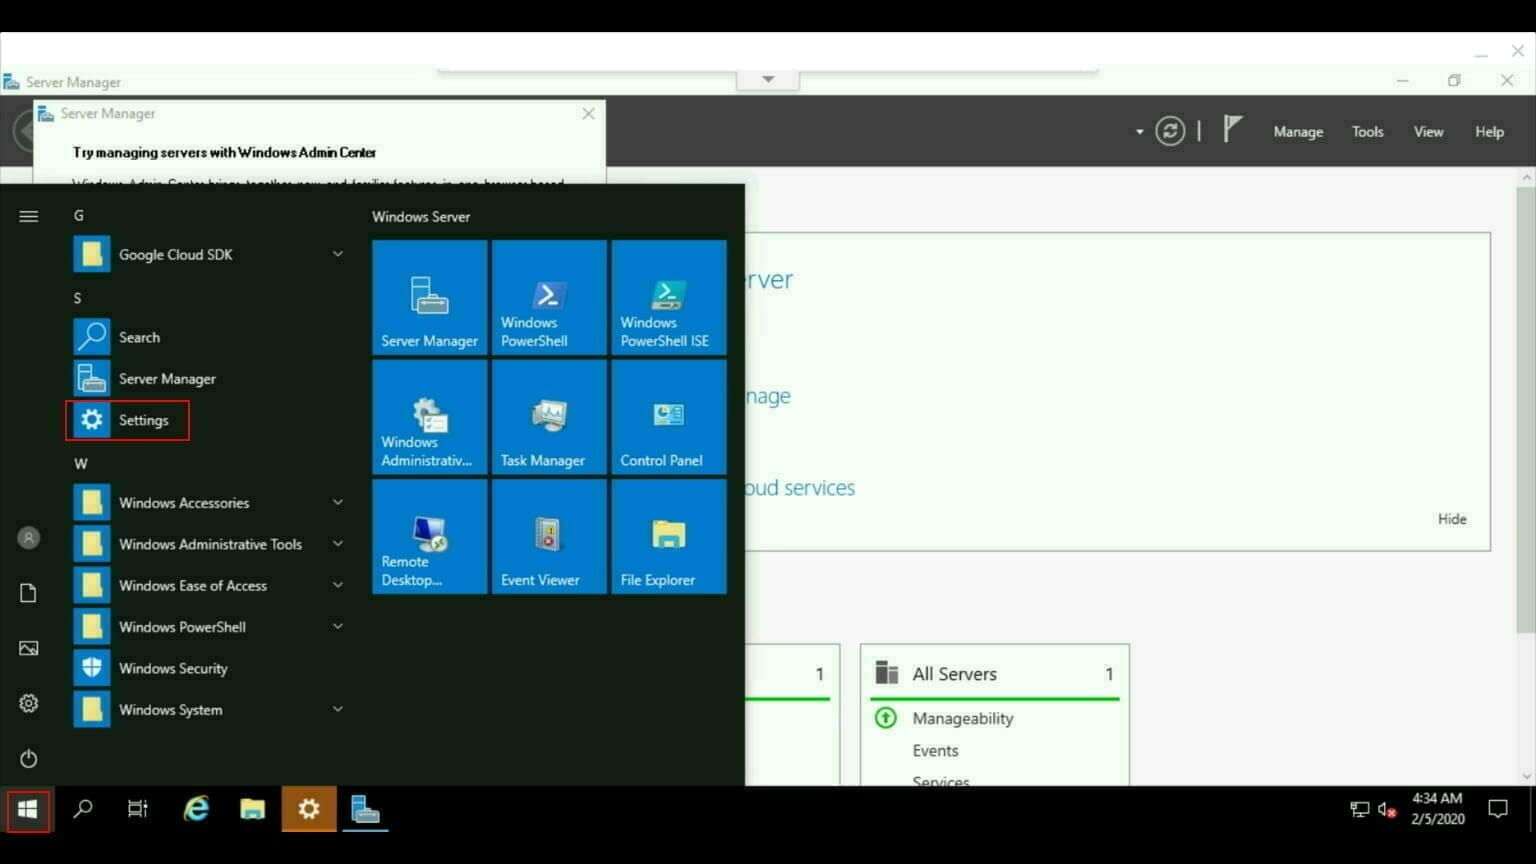Click Hide in the welcome panel
The width and height of the screenshot is (1536, 864).
(x=1452, y=519)
